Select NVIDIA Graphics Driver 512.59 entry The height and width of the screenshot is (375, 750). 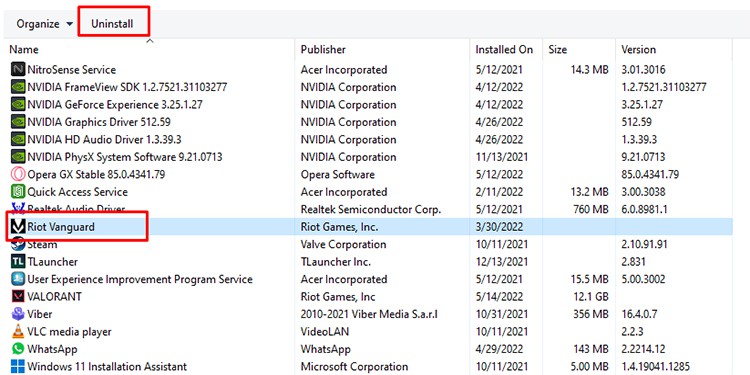[x=99, y=122]
